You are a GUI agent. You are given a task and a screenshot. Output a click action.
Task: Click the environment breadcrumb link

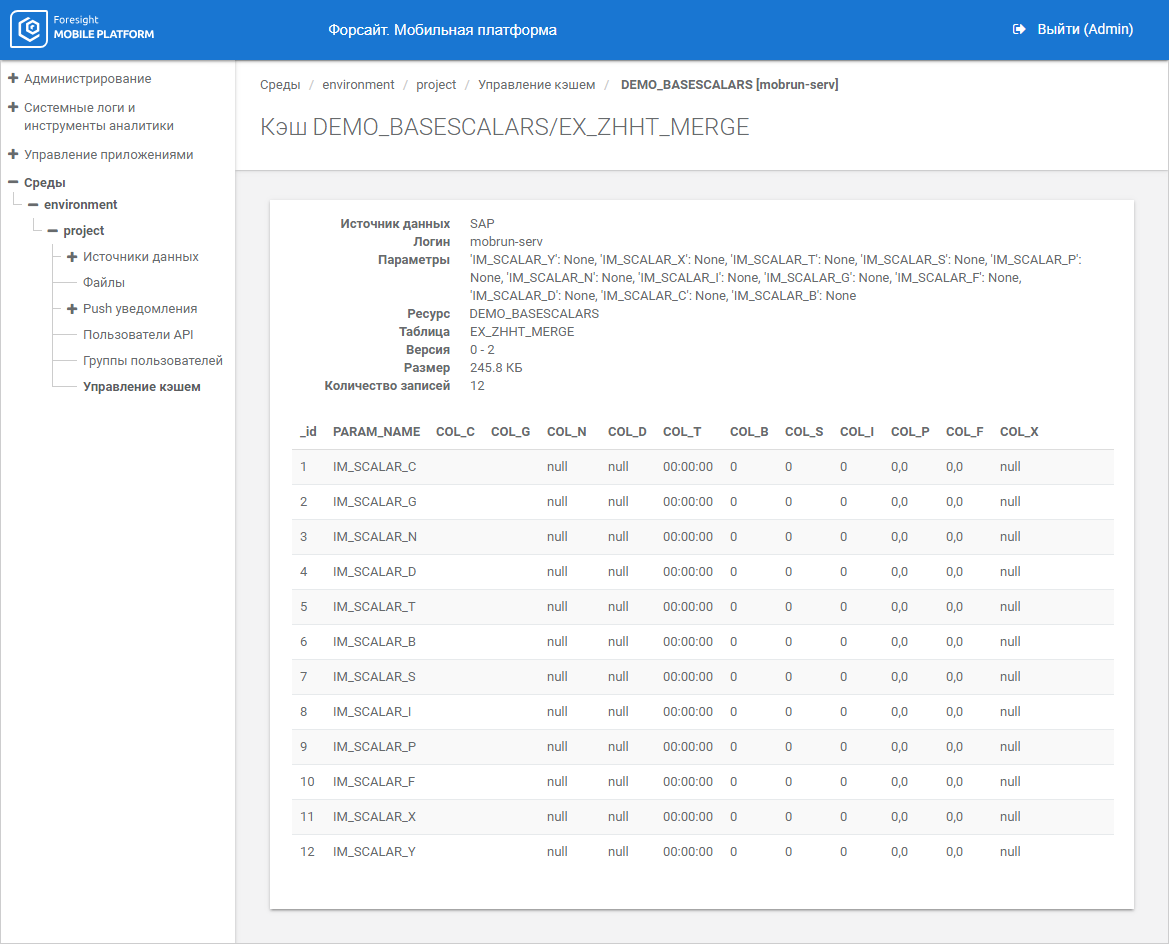click(x=358, y=85)
